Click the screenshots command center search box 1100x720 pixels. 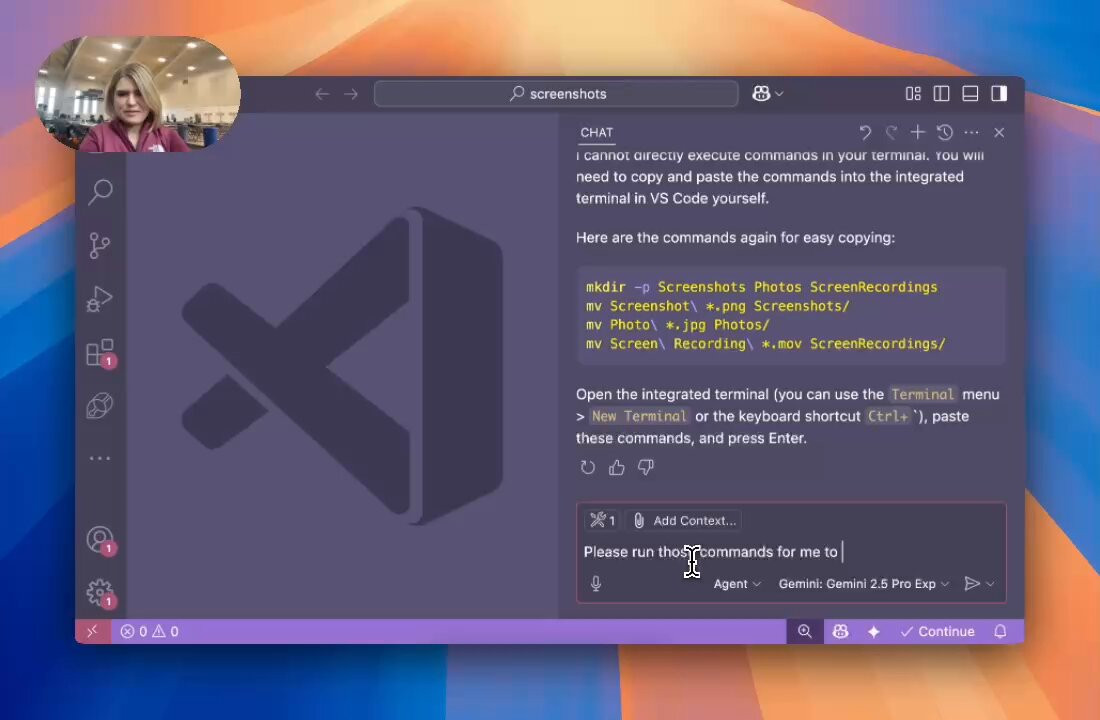556,93
